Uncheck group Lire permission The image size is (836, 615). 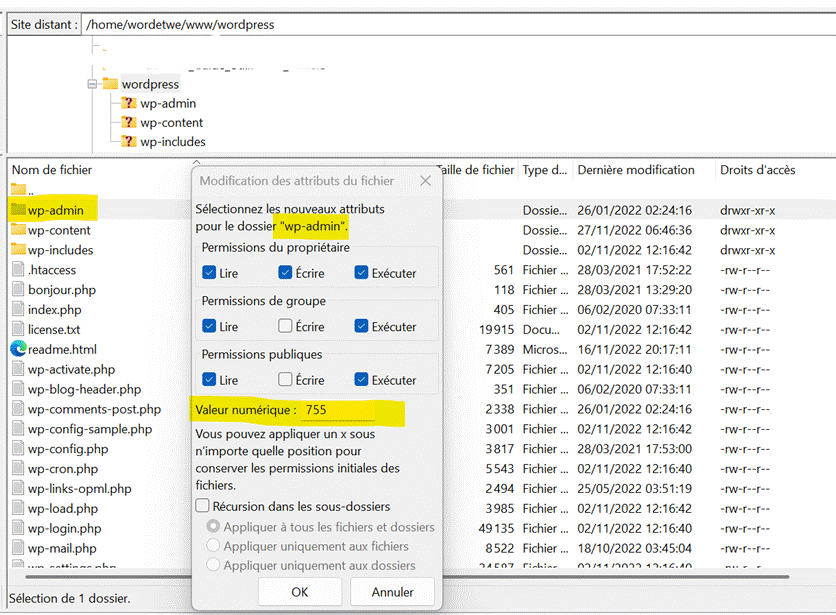point(209,326)
